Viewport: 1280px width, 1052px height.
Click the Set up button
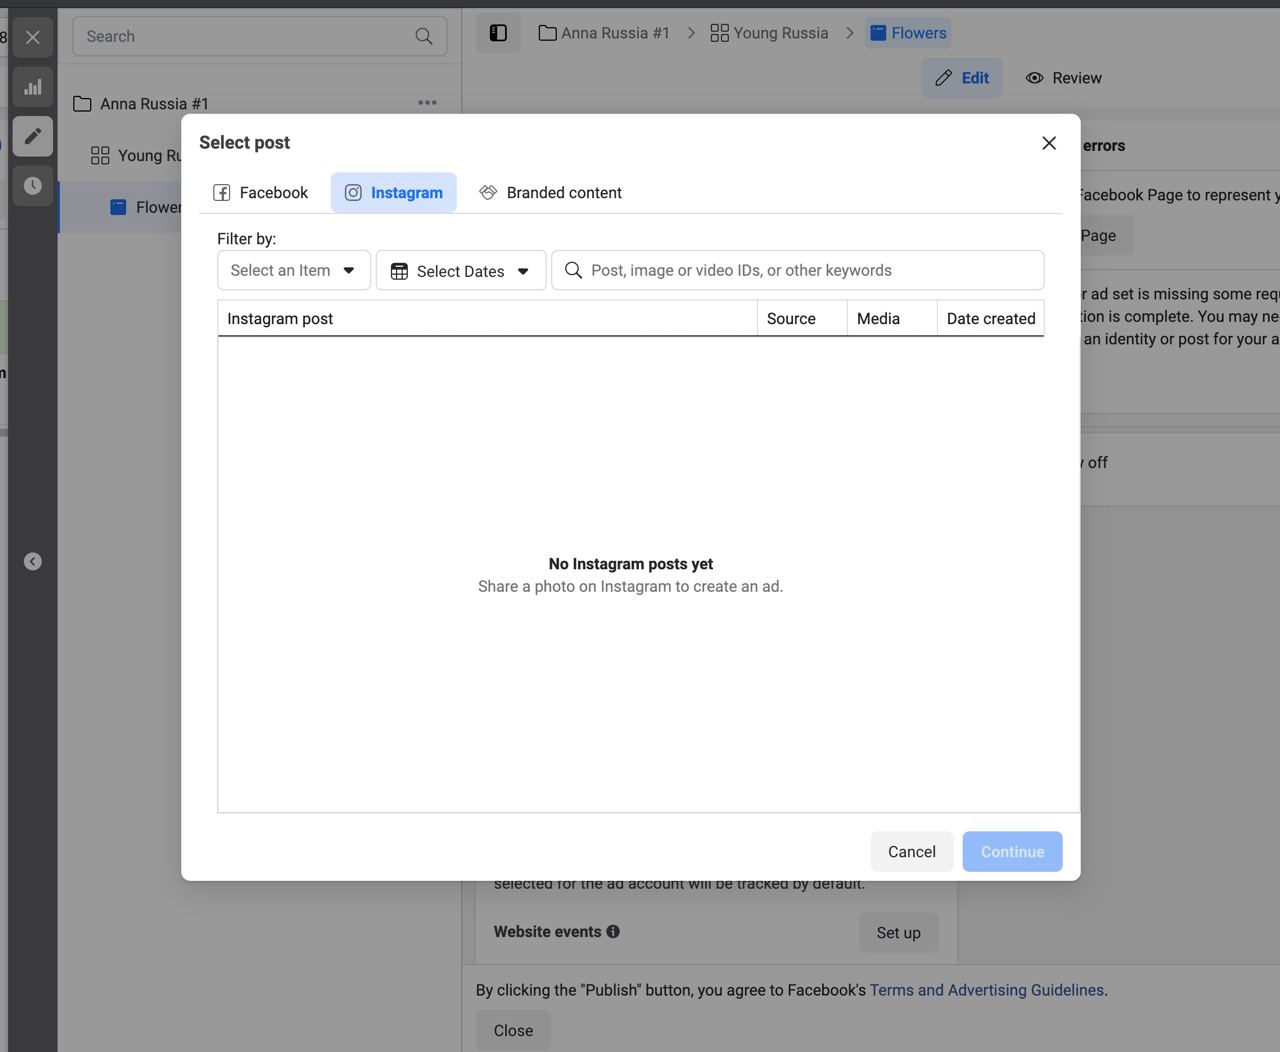(898, 933)
